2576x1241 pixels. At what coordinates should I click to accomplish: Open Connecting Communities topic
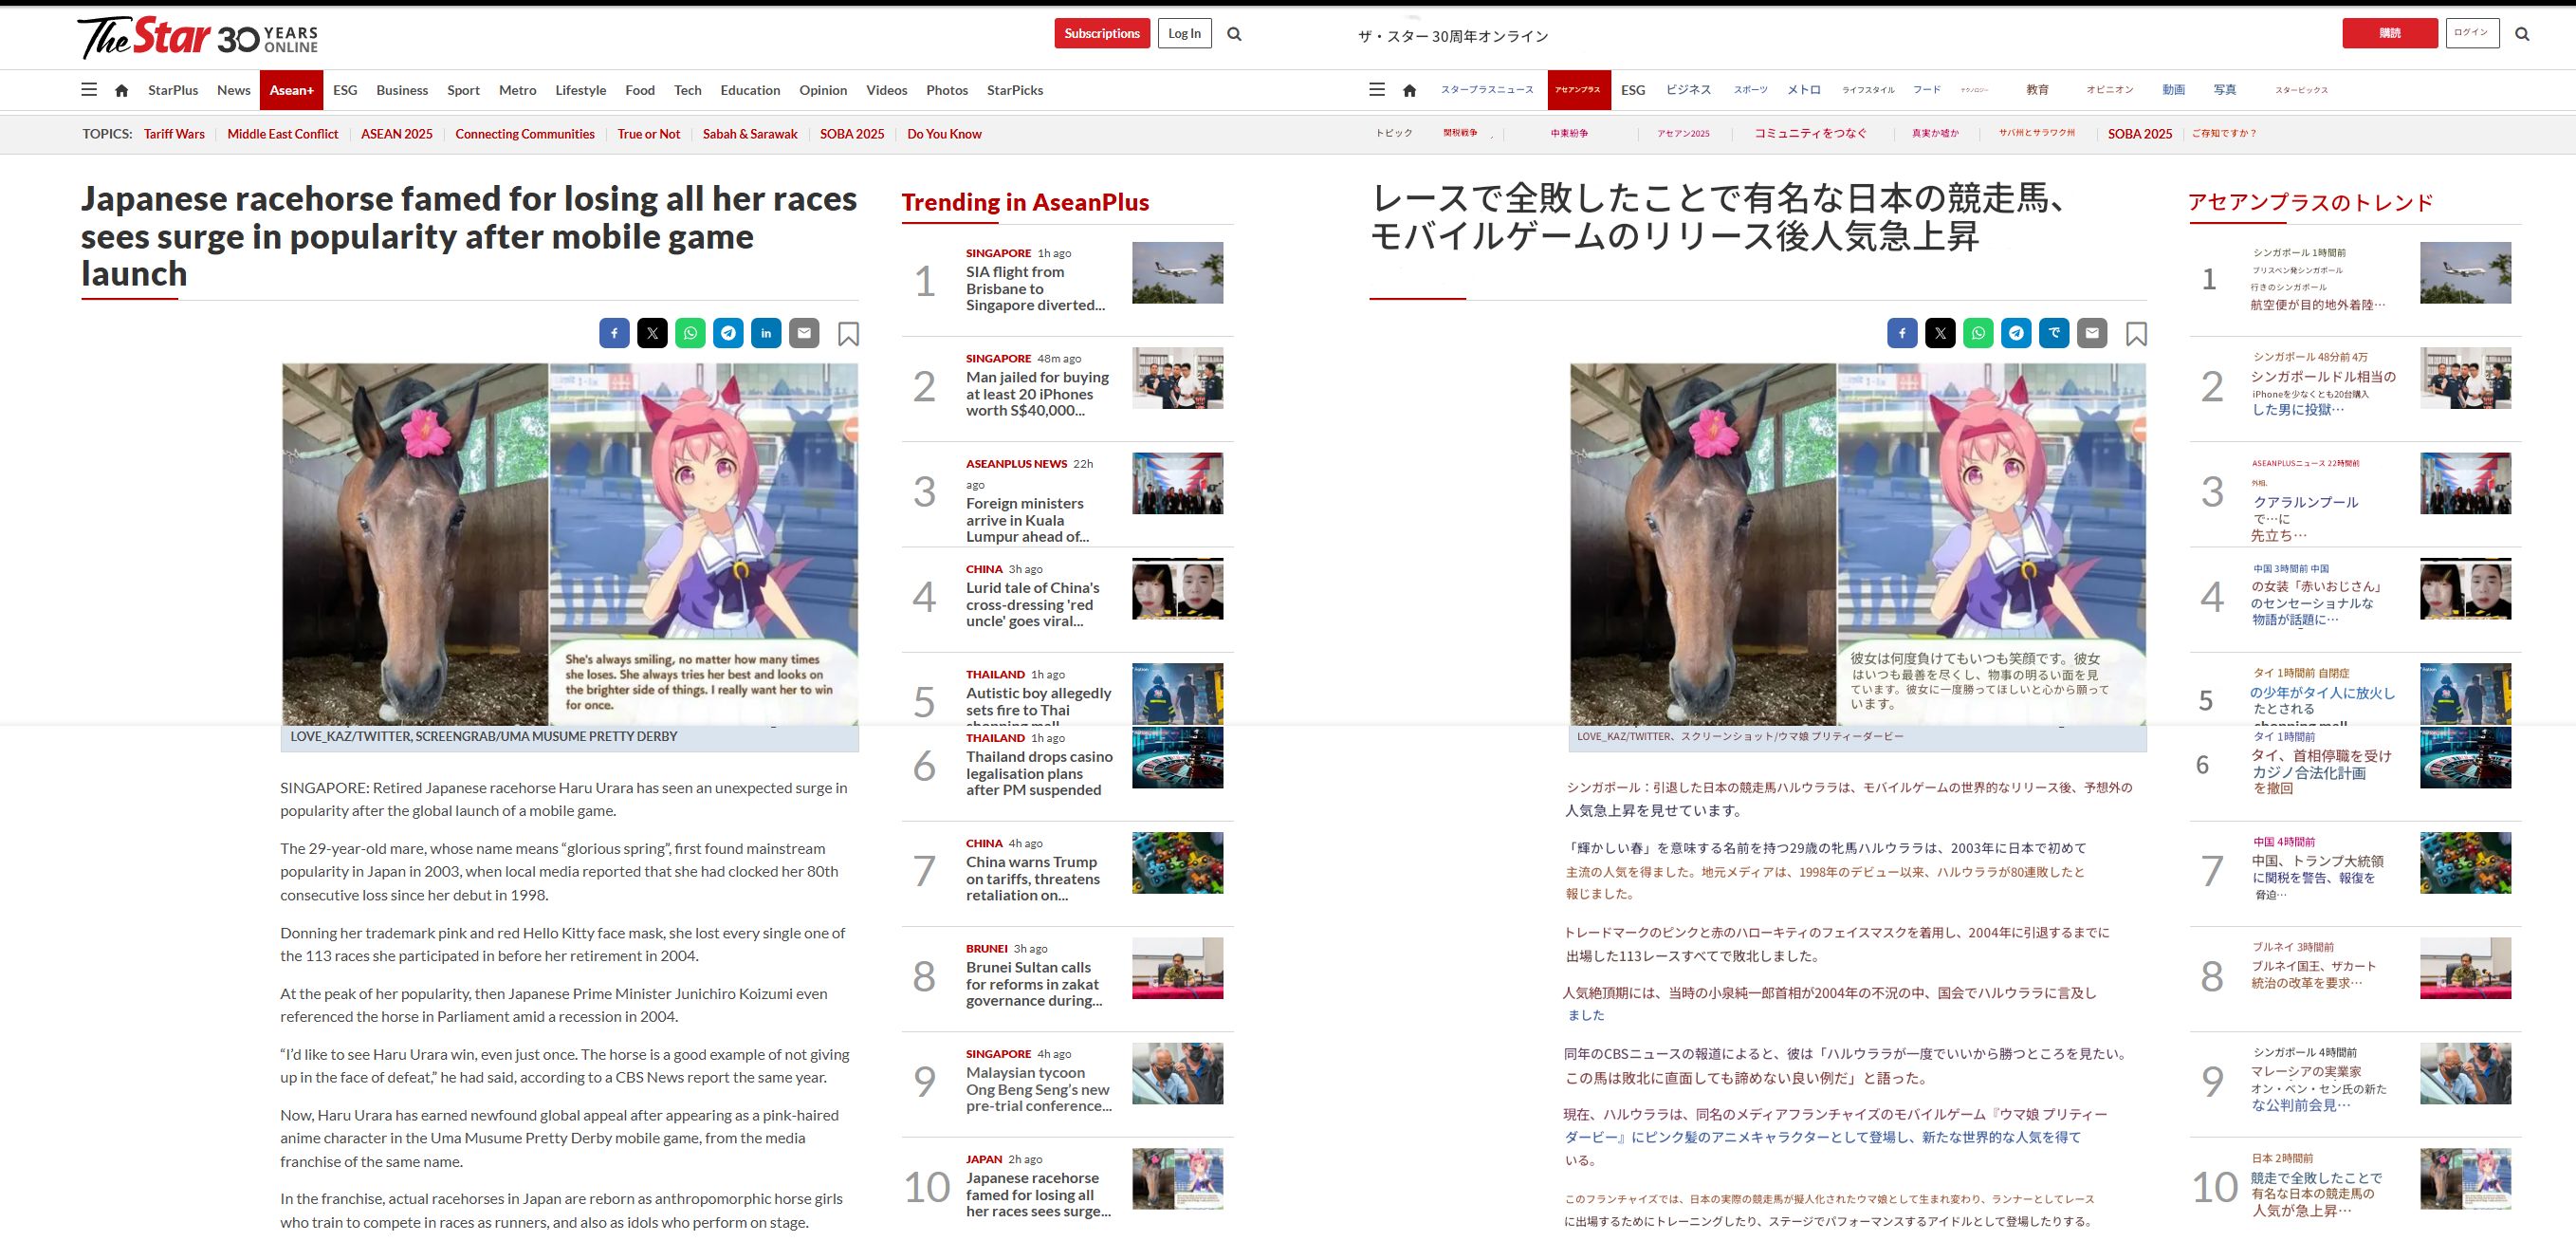pos(525,134)
